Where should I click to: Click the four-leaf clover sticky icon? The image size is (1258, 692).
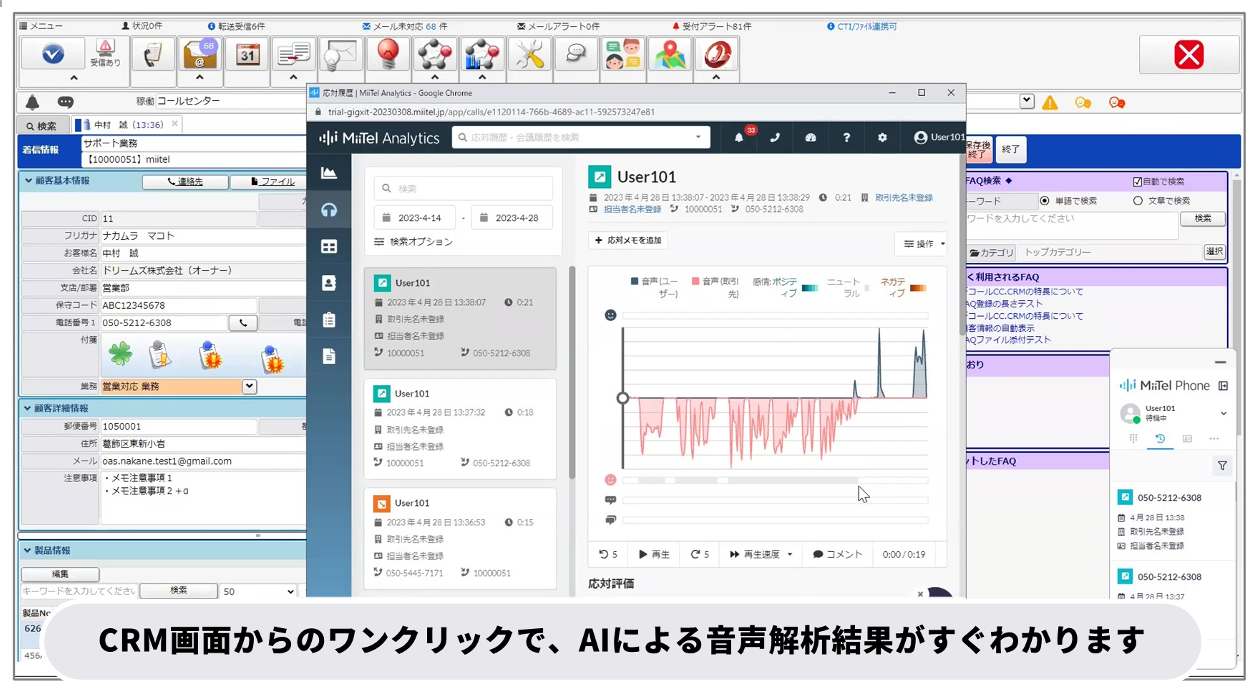[121, 355]
